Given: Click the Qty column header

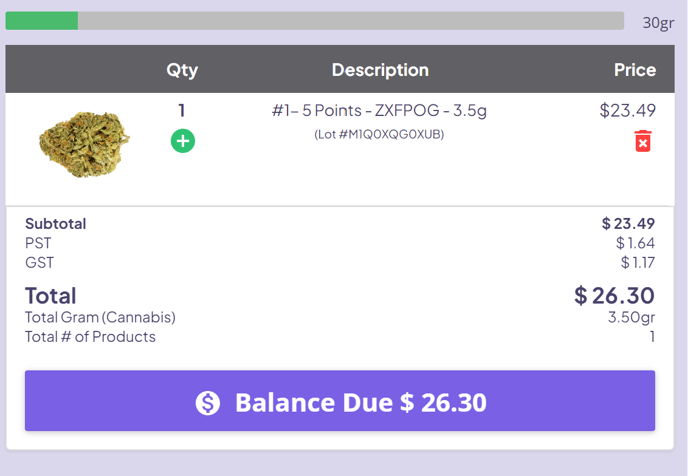Looking at the screenshot, I should click(182, 70).
